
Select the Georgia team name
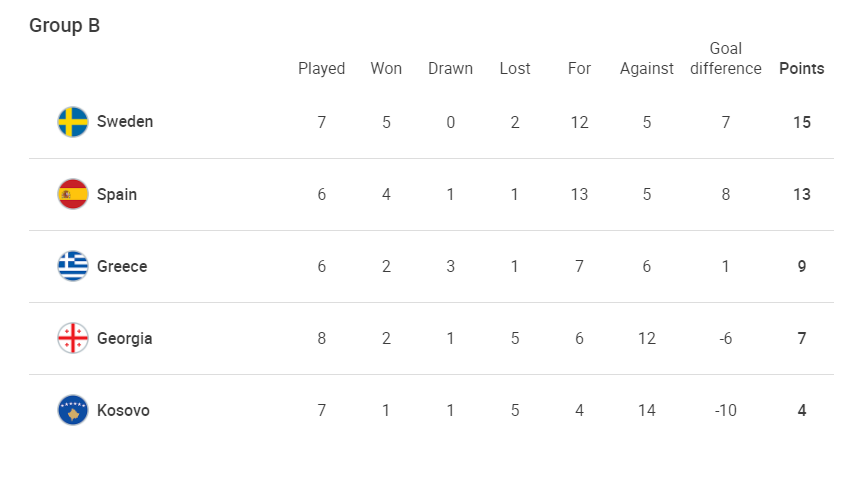point(125,338)
